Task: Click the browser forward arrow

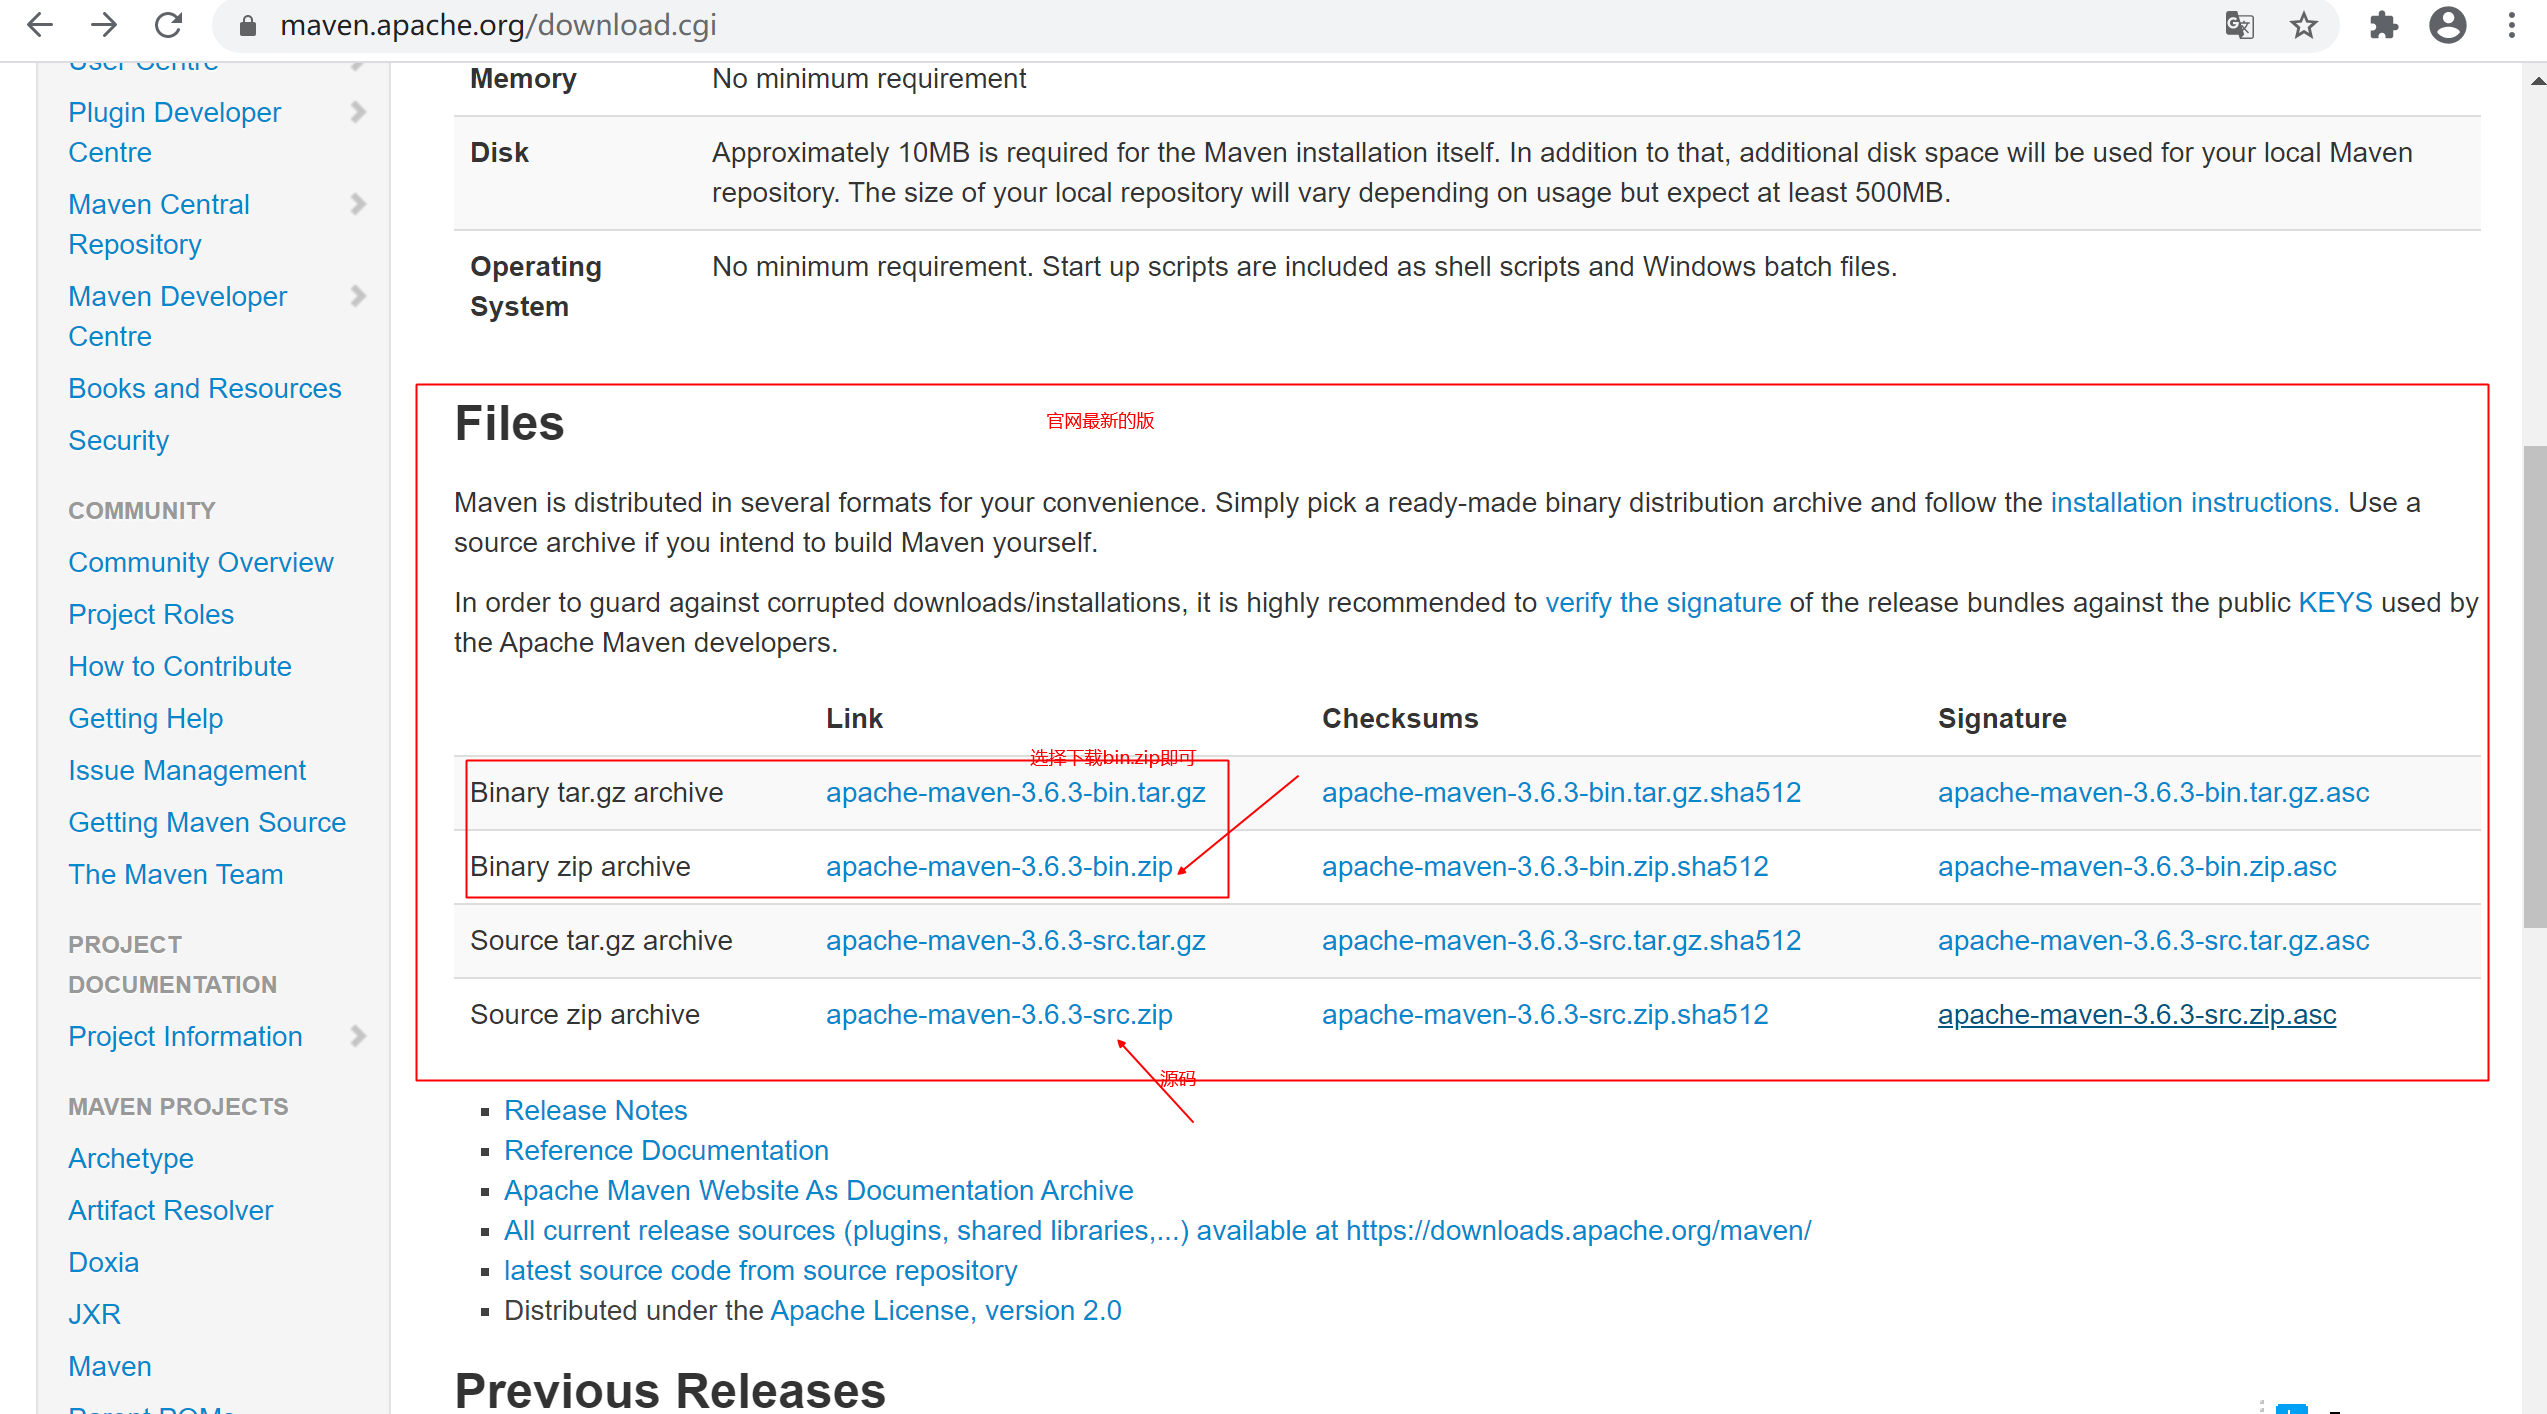Action: click(104, 25)
